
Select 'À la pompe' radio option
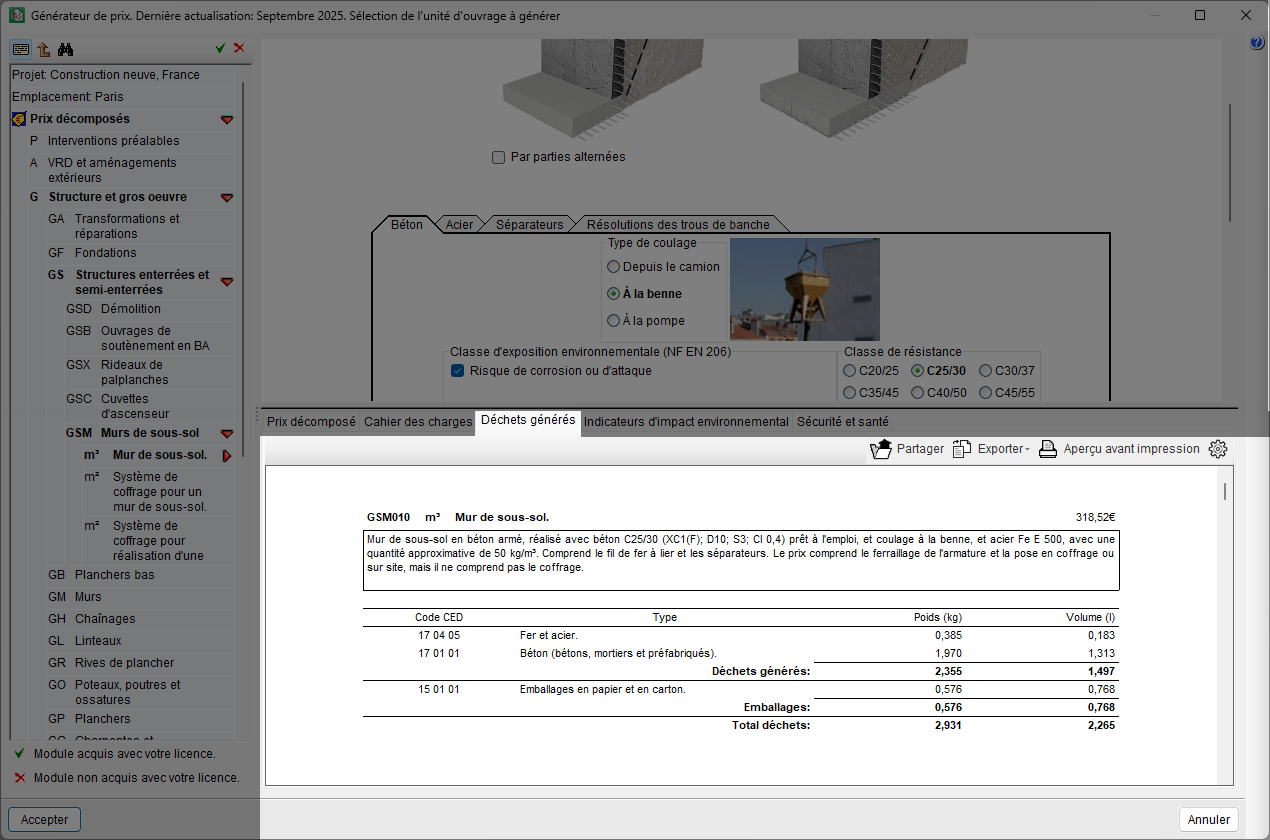(613, 321)
